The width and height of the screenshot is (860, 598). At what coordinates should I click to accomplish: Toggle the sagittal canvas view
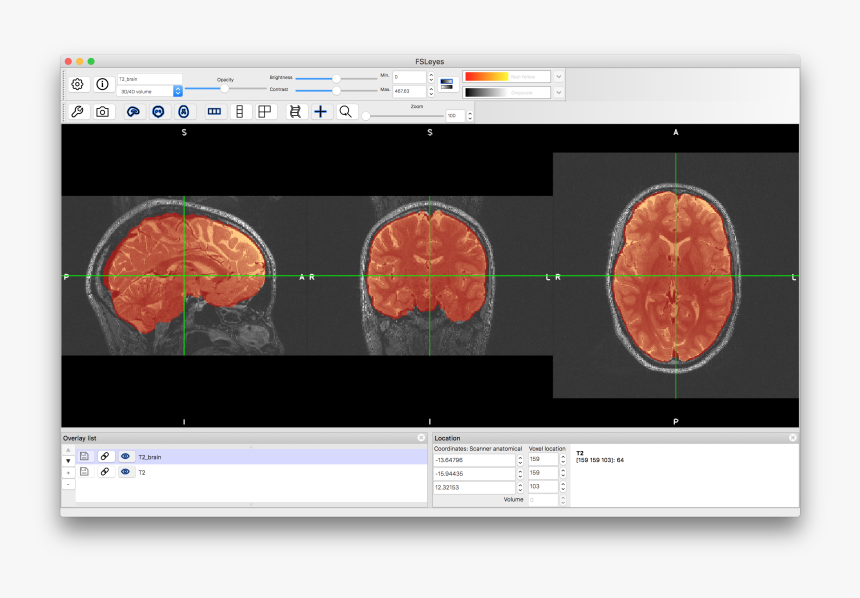(x=133, y=112)
